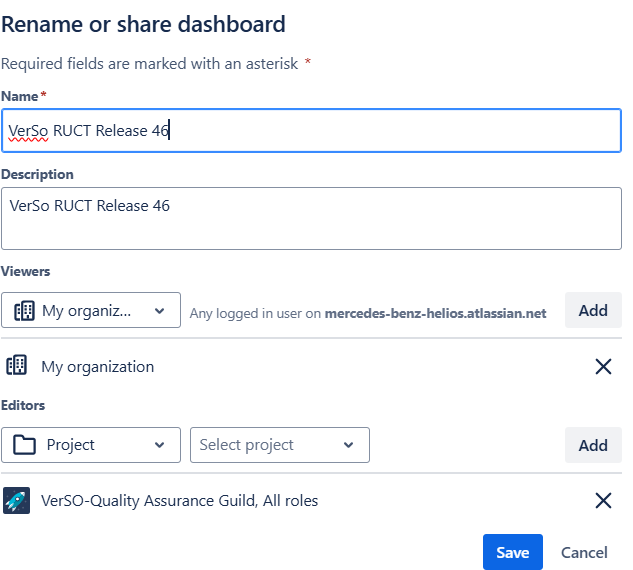Click the organization building icon in viewers dropdown
The height and width of the screenshot is (570, 633).
tap(24, 311)
